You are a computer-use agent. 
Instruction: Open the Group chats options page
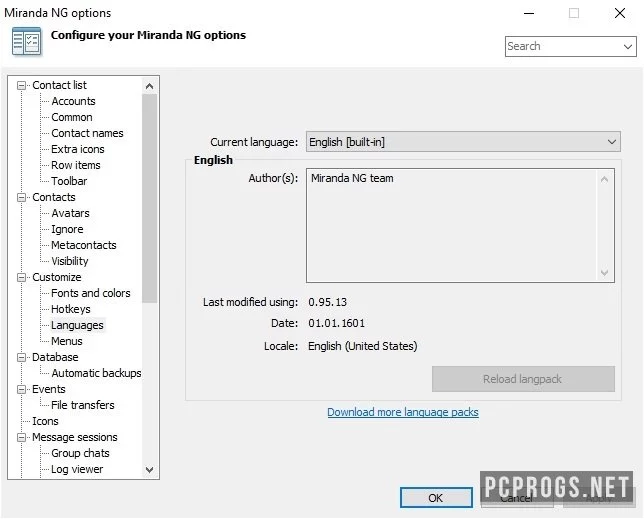[x=80, y=453]
